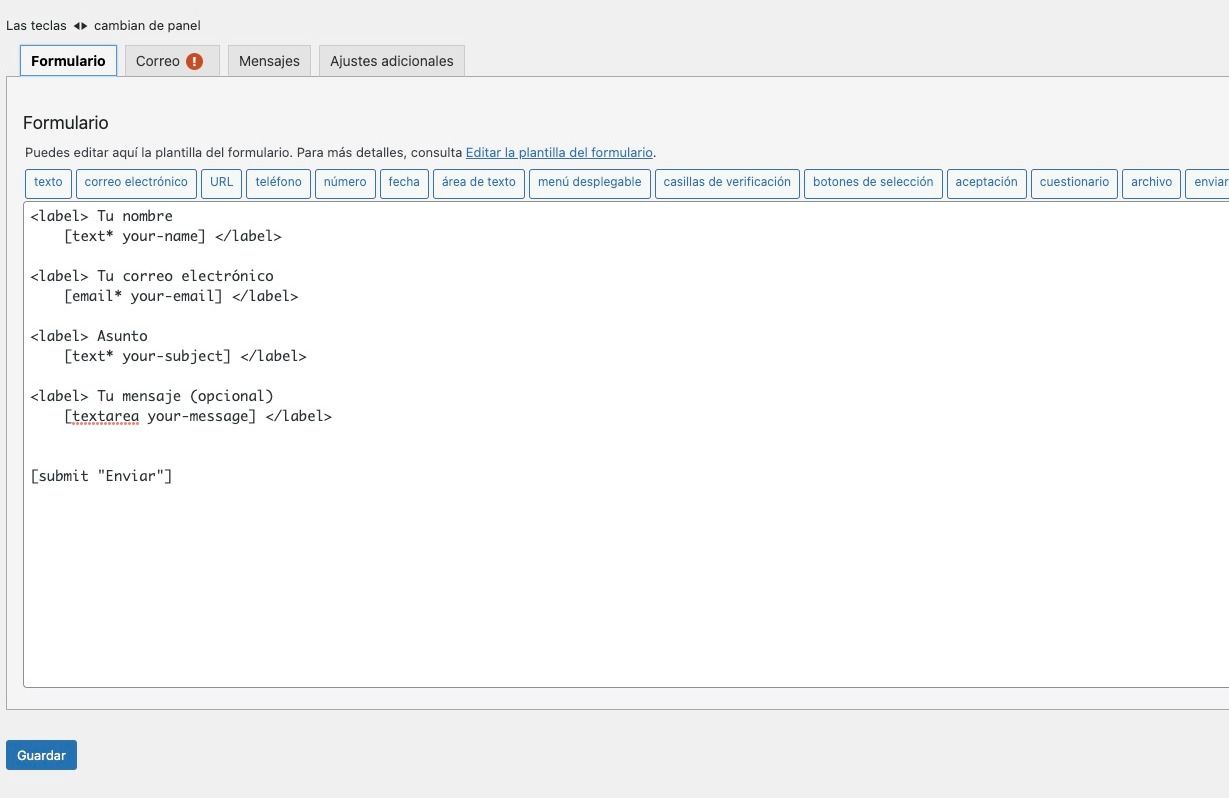This screenshot has height=798, width=1229.
Task: Place cursor in [text* your-subject] line
Action: click(x=185, y=356)
